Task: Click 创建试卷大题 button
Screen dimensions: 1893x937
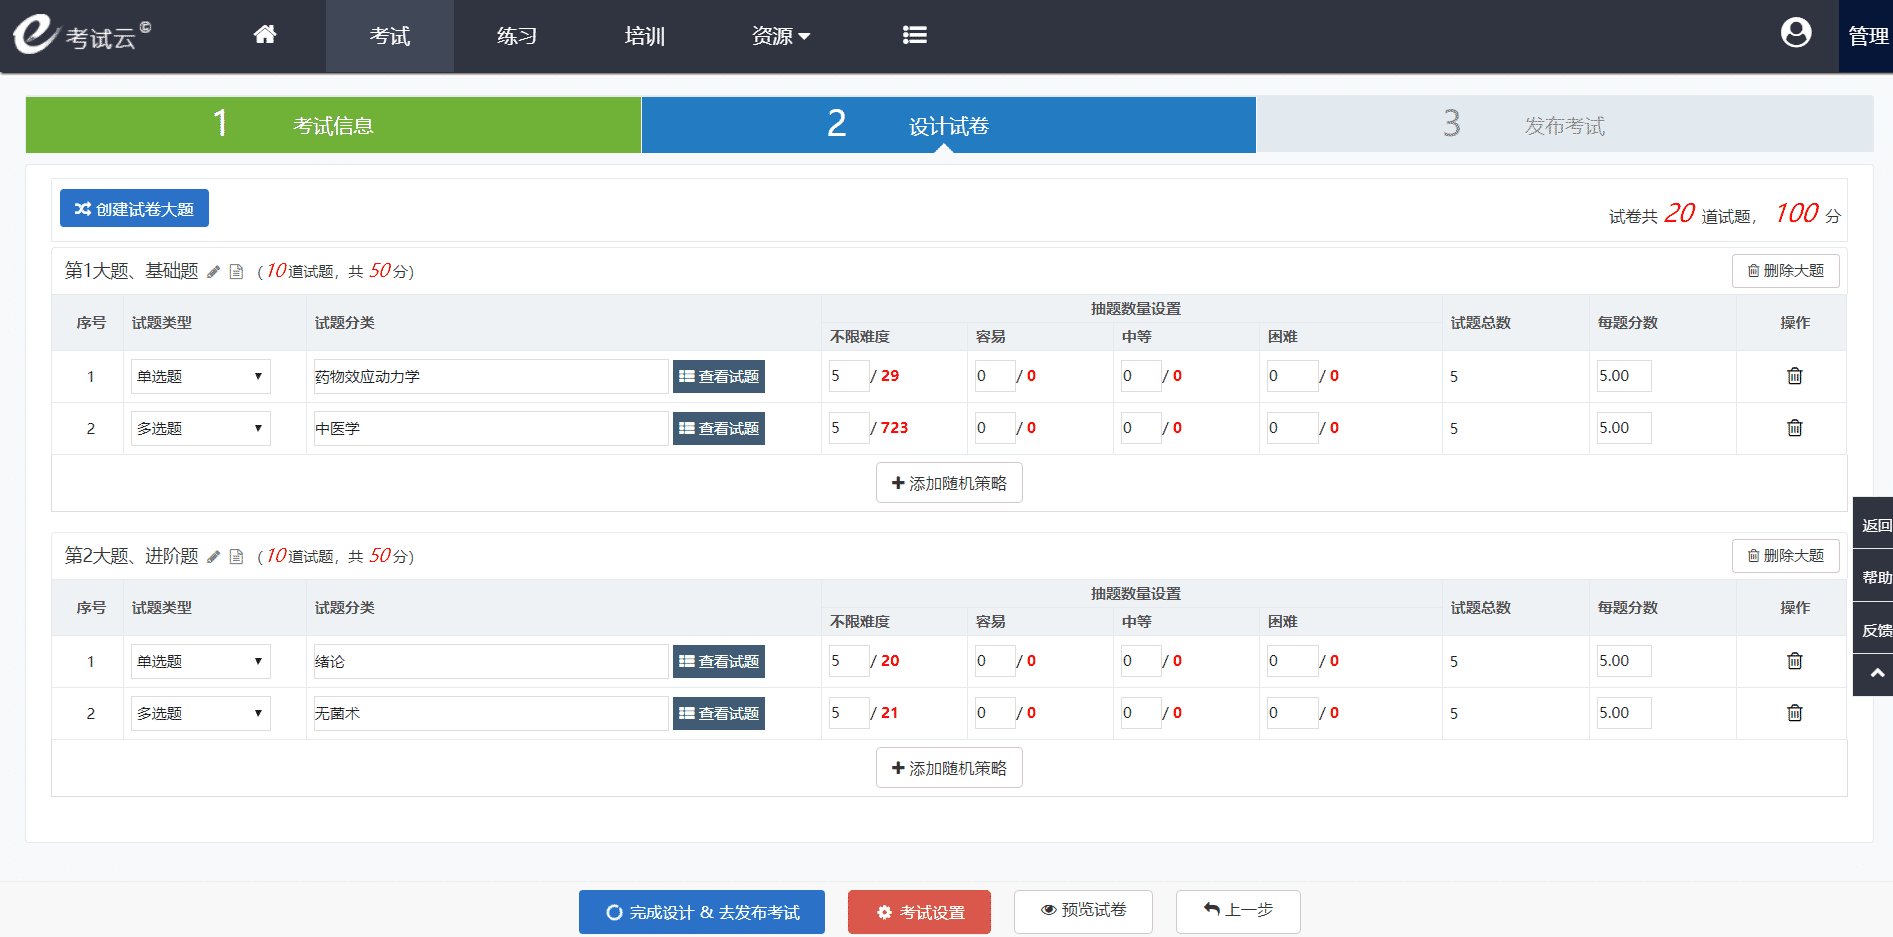Action: pos(134,209)
